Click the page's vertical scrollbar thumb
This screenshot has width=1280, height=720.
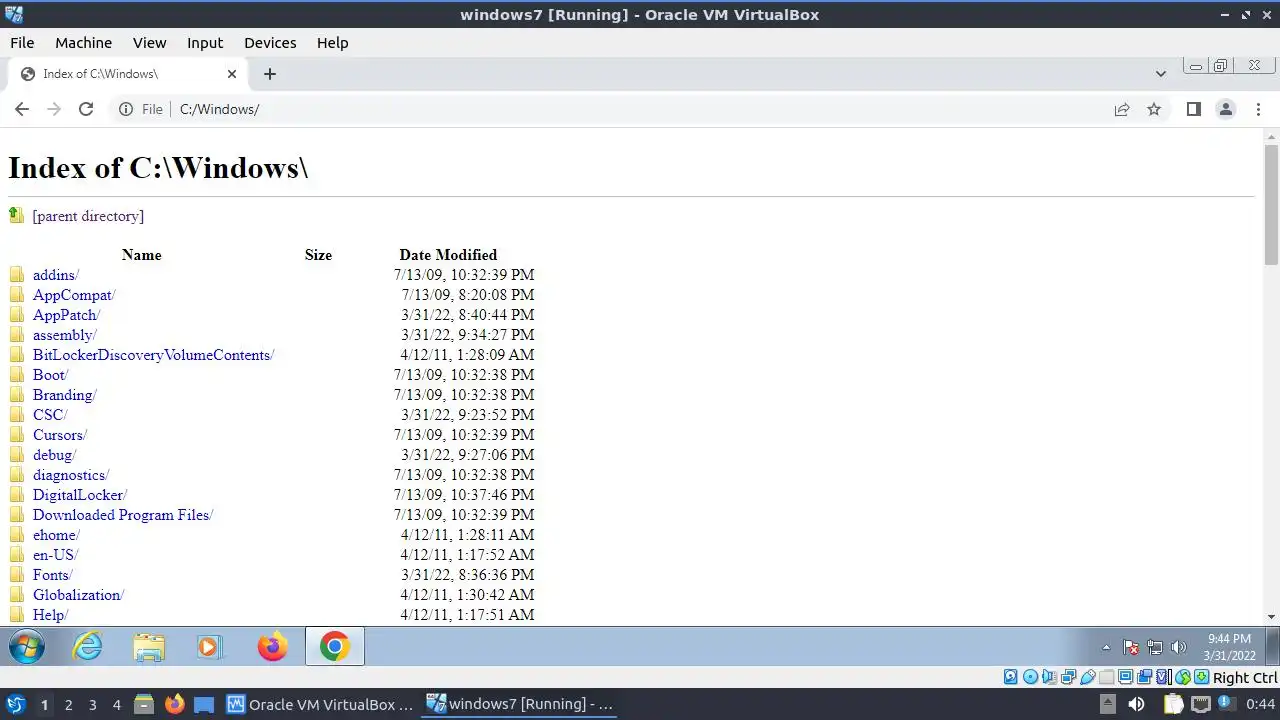pos(1271,204)
